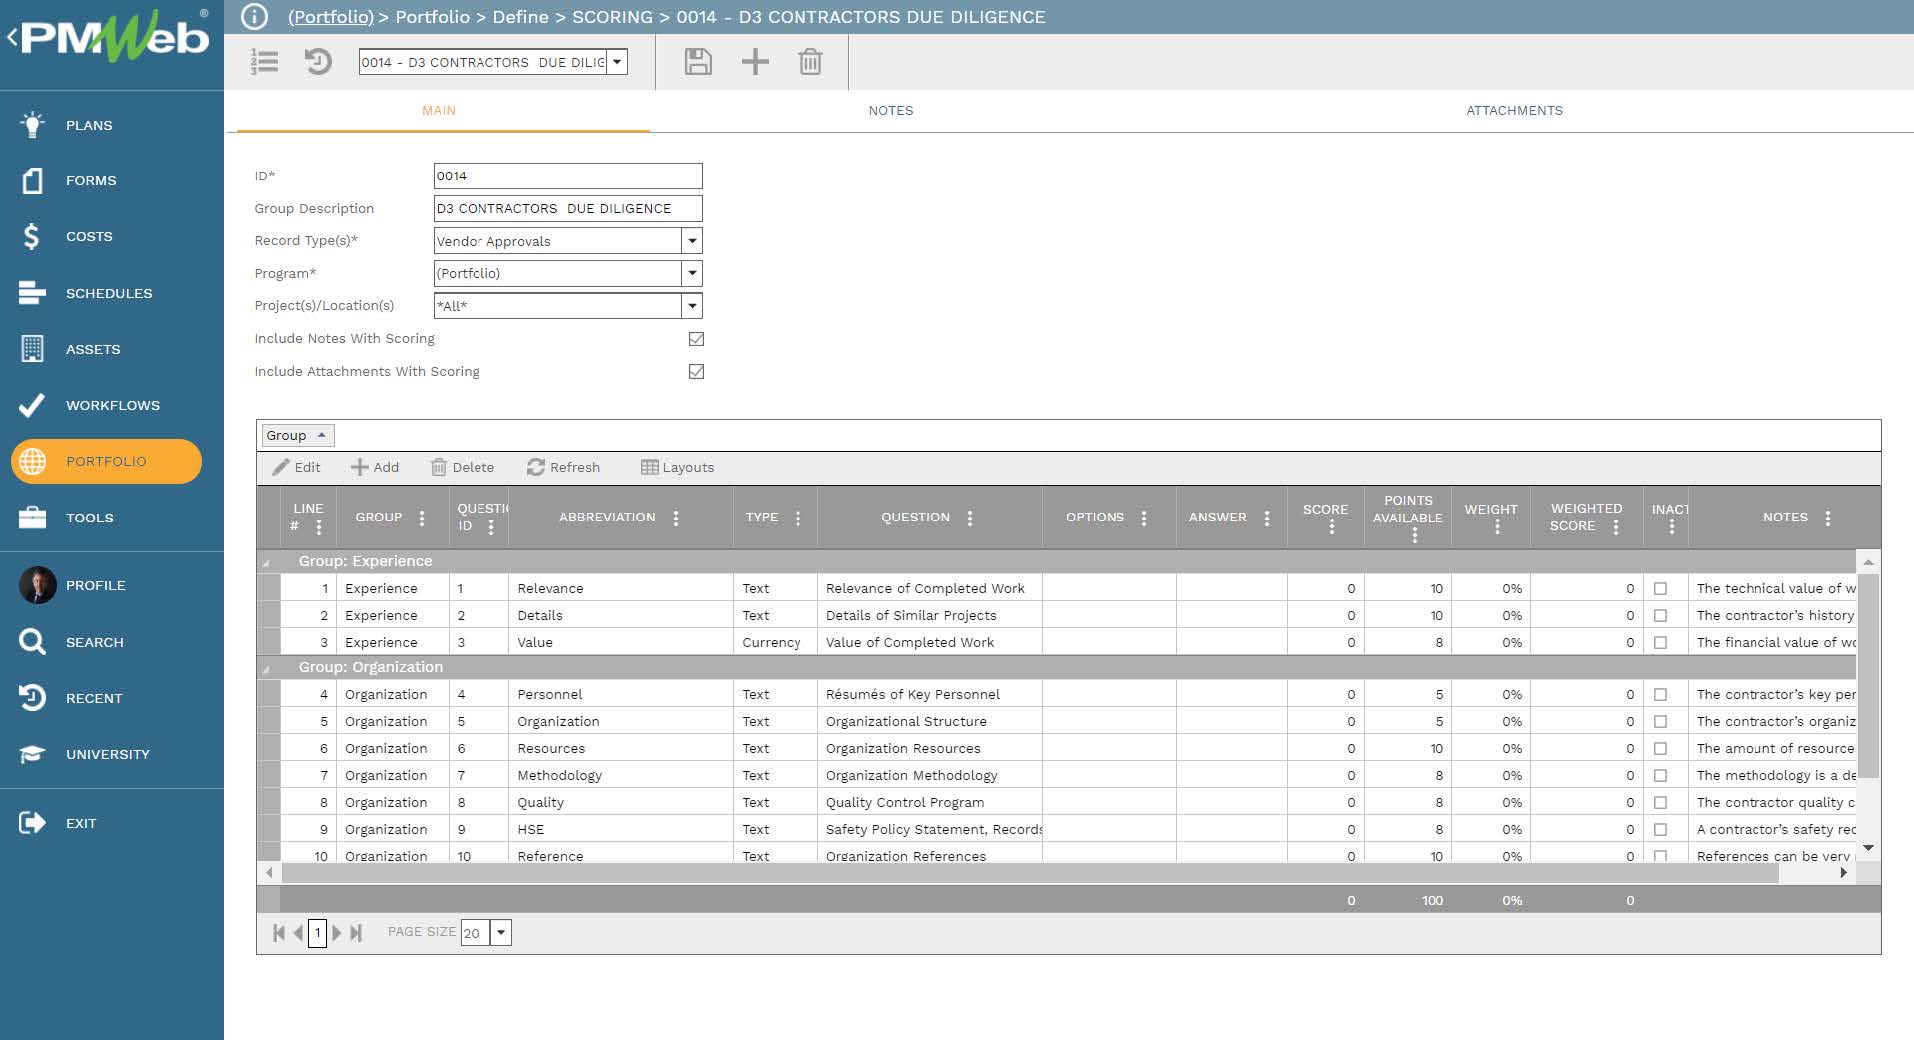Click the grid horizontal scrollbar track
This screenshot has width=1914, height=1040.
1030,873
